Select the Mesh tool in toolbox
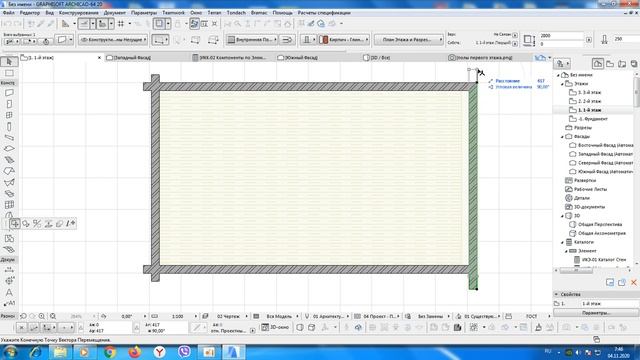The image size is (640, 360). click(x=9, y=193)
